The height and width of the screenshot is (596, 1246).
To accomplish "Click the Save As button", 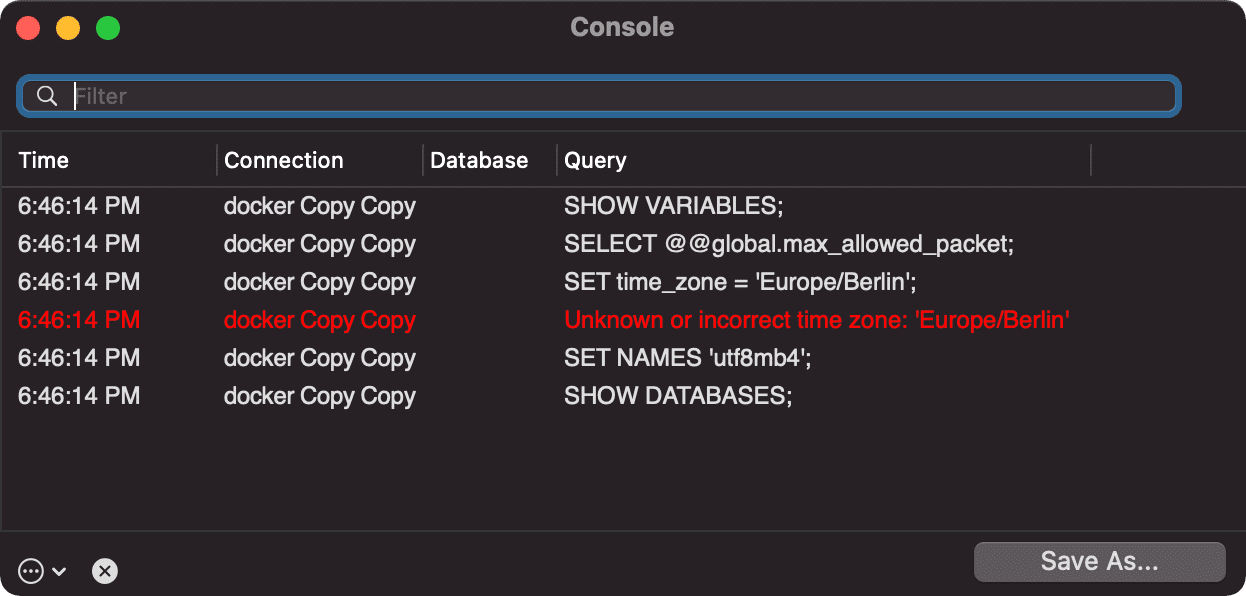I will 1099,561.
